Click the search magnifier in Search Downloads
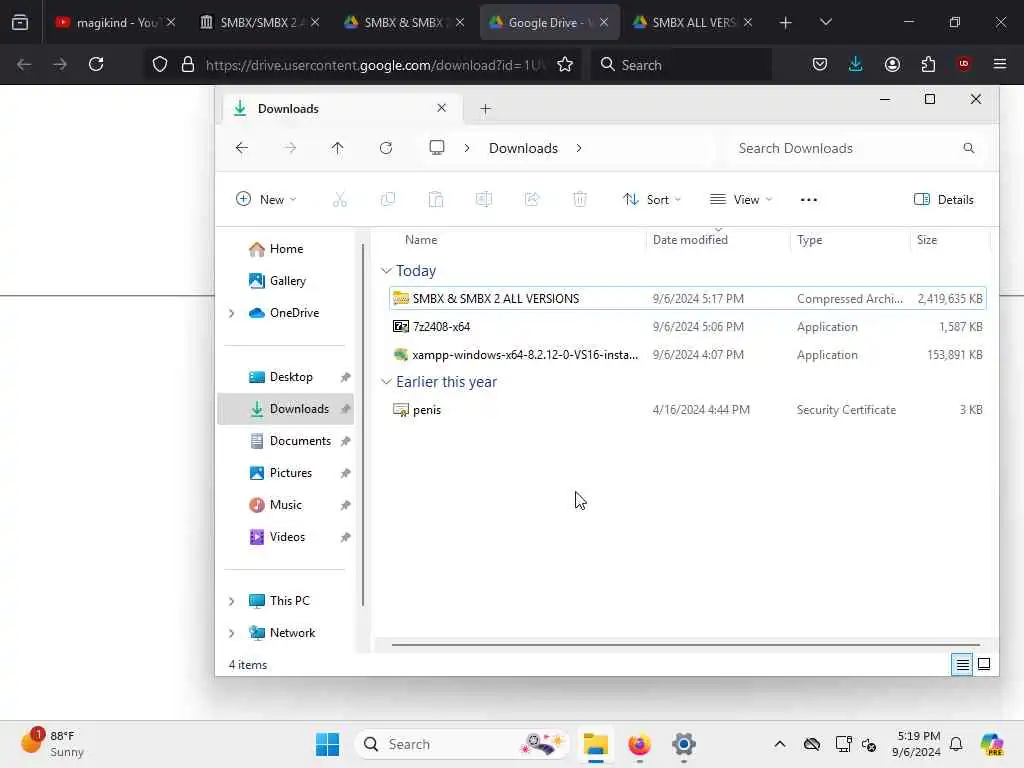 point(968,148)
